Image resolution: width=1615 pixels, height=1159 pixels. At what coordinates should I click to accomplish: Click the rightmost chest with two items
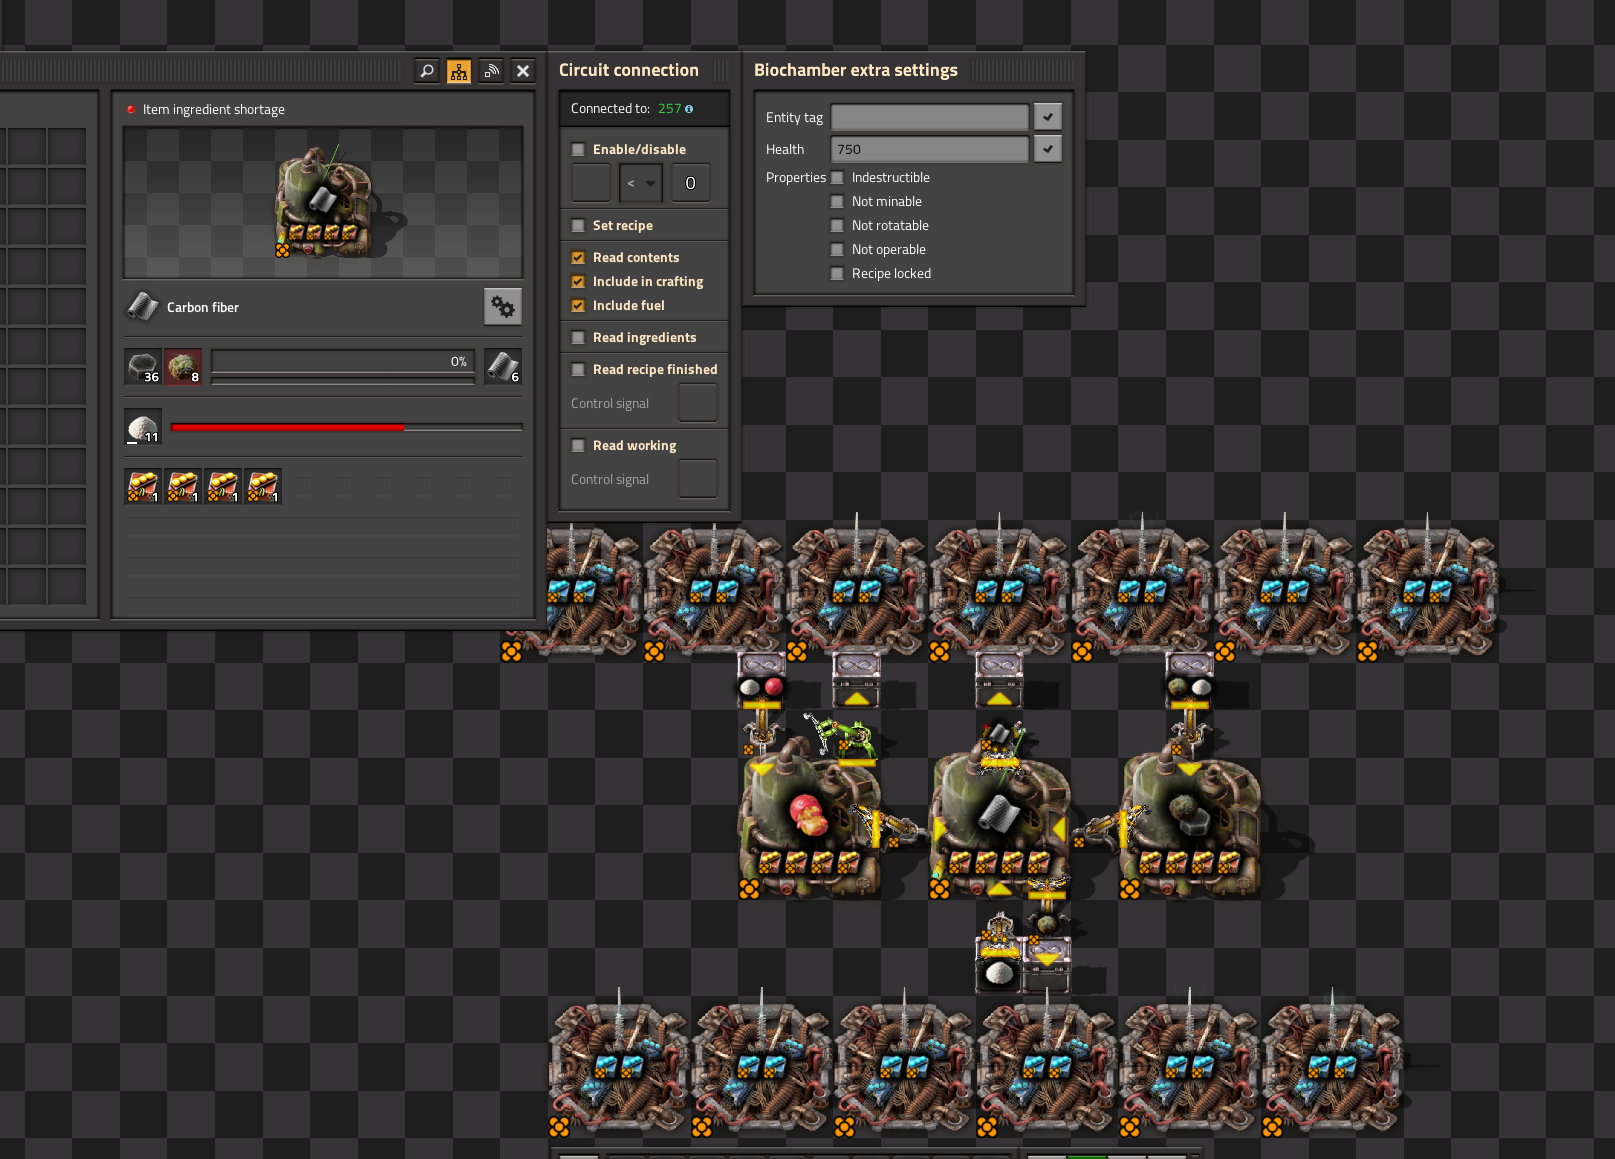click(x=1189, y=679)
